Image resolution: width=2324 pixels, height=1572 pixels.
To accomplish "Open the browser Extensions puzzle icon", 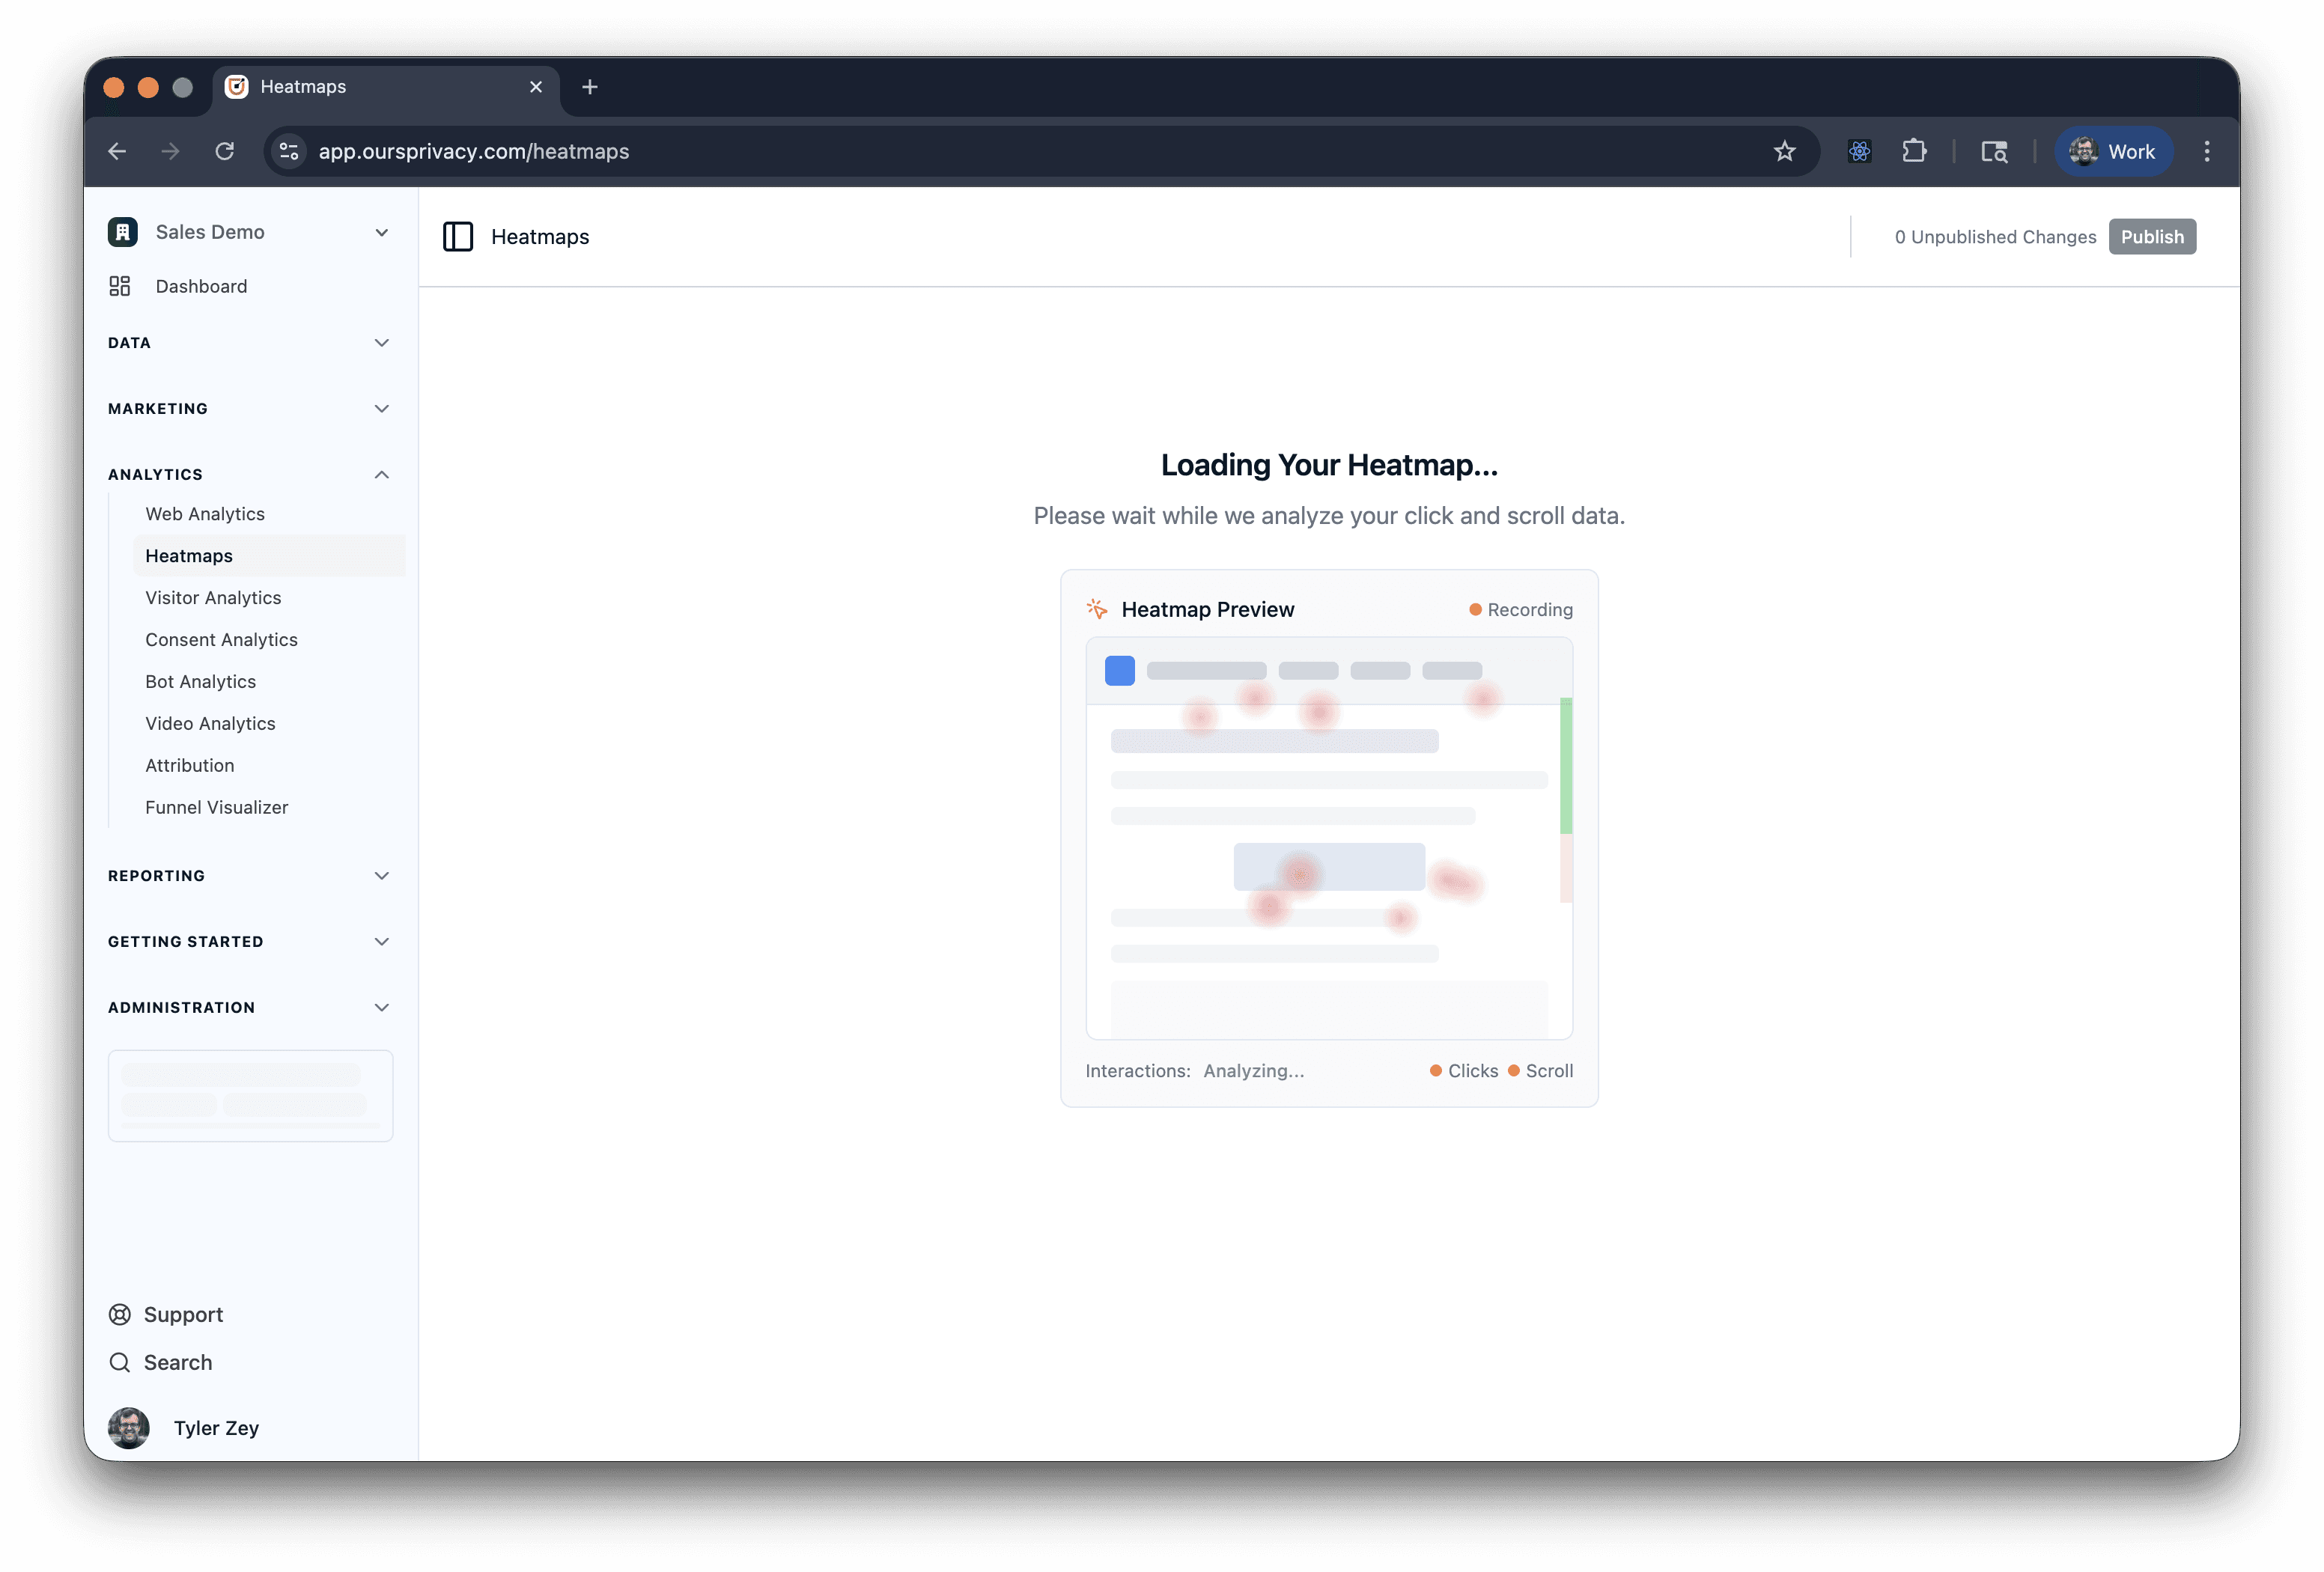I will [x=1913, y=151].
